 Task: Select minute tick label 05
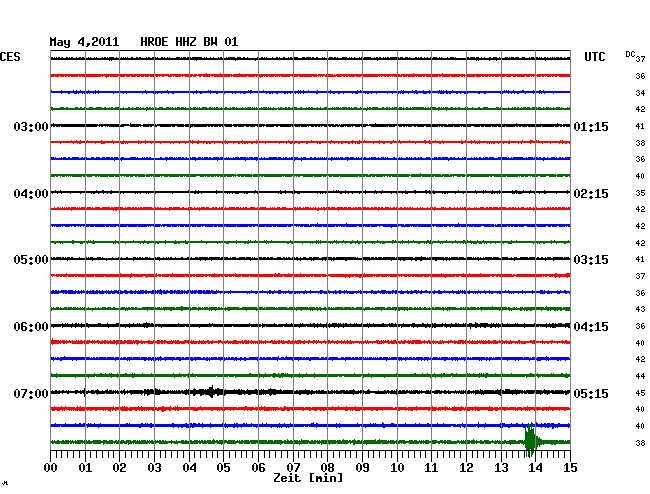pyautogui.click(x=223, y=468)
